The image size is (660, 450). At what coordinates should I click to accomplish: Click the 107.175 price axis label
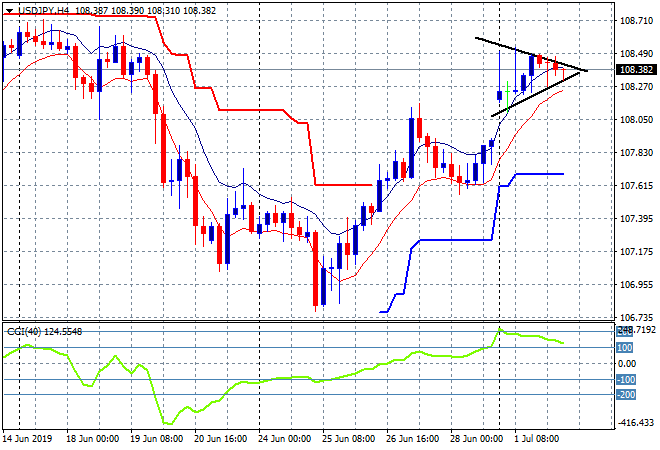tap(636, 252)
